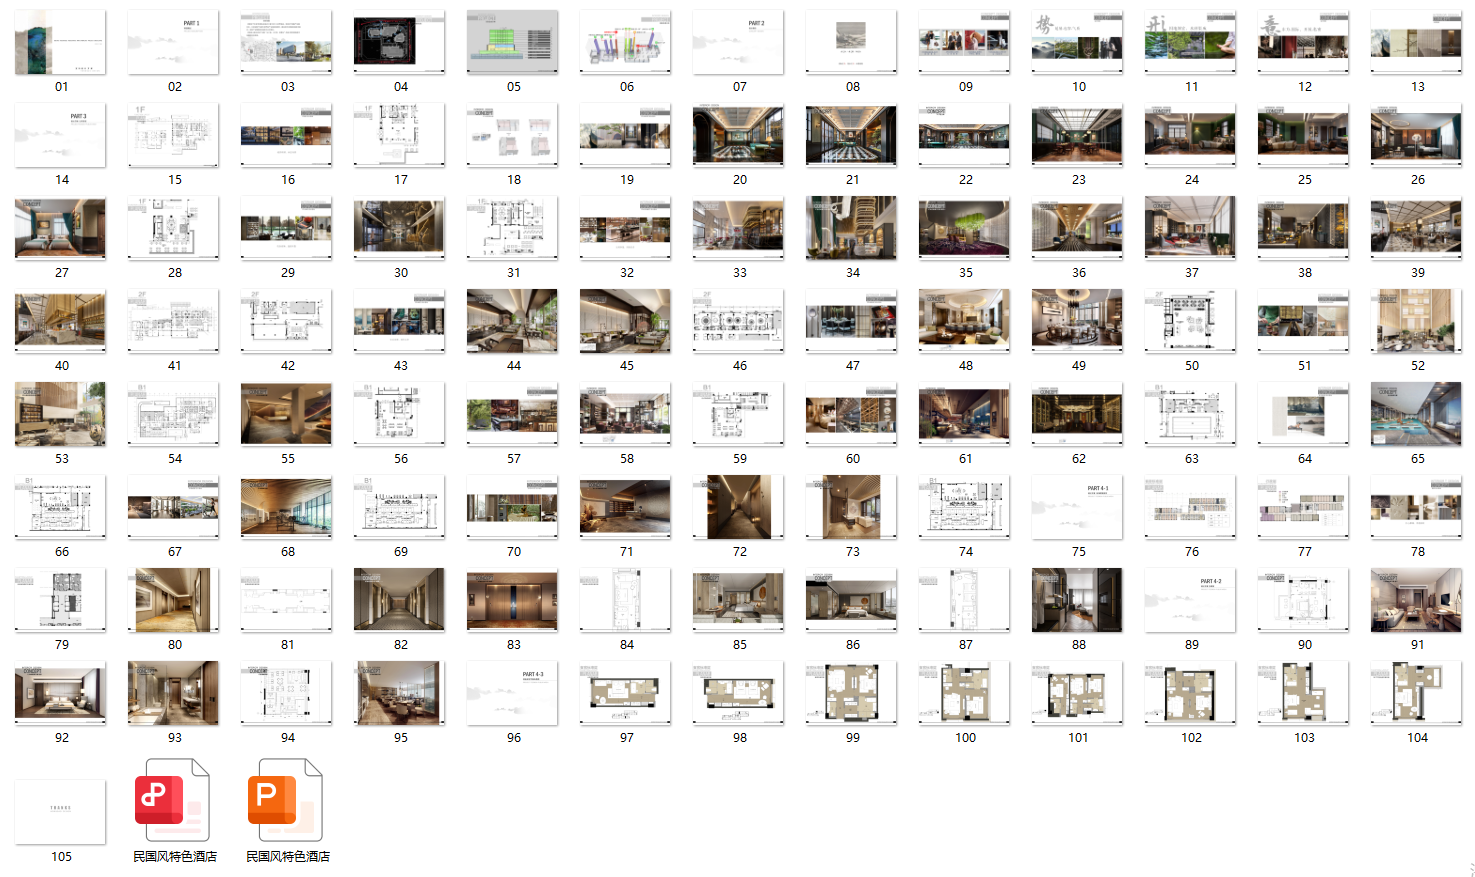1475x877 pixels.
Task: Open the last floor plan thumbnail 104
Action: tap(1416, 693)
